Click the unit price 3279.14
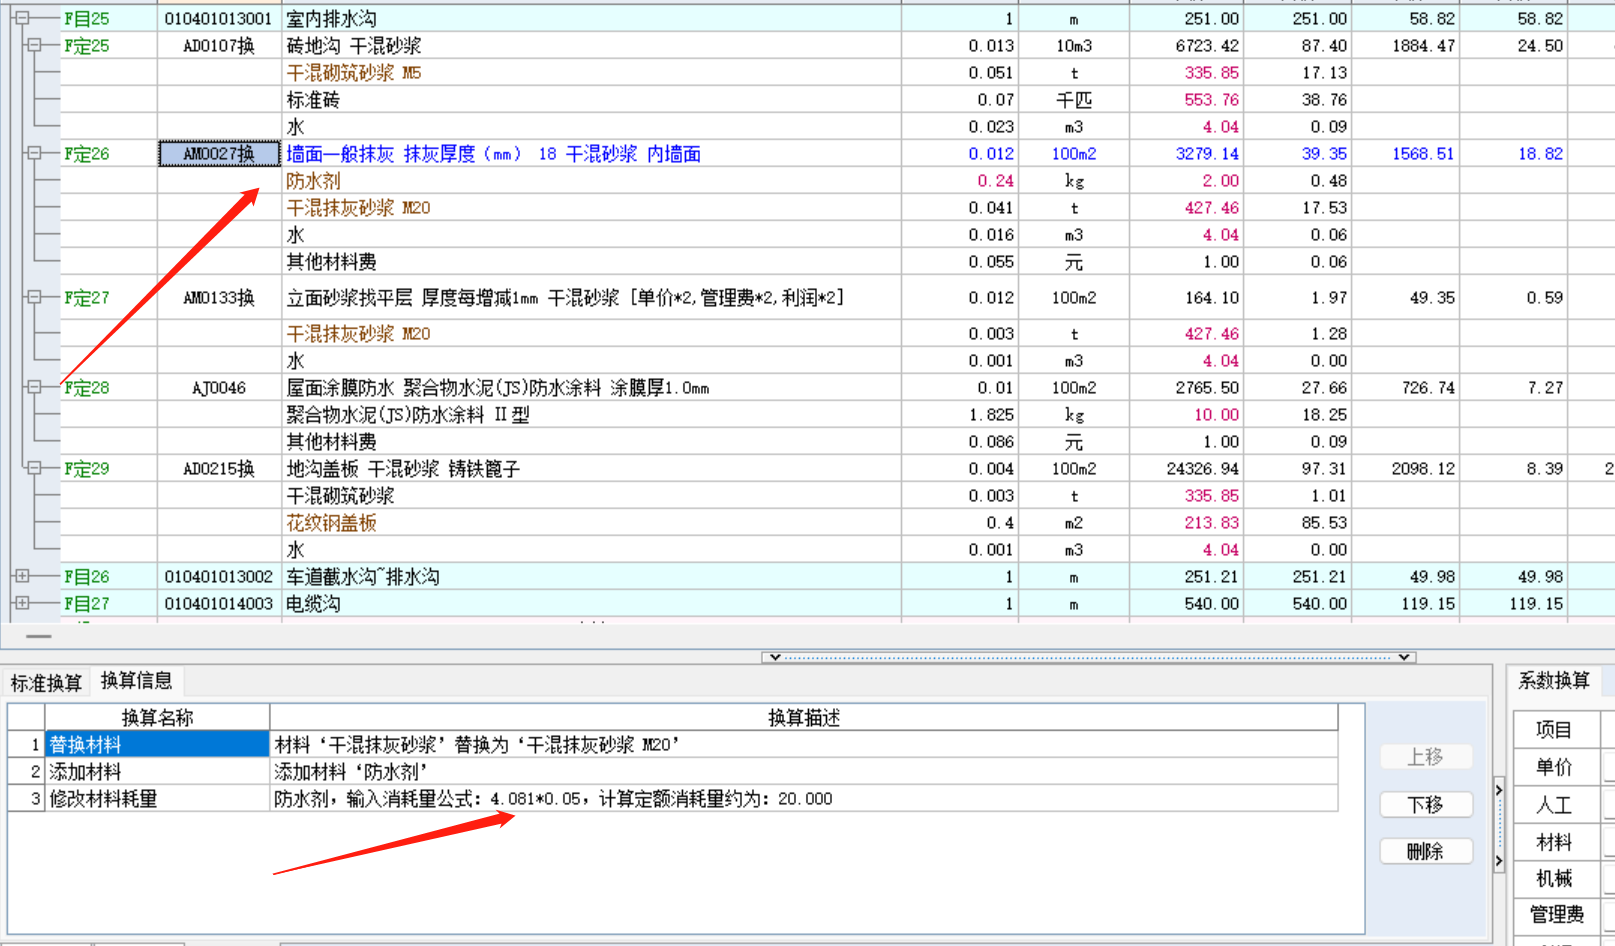 coord(1207,154)
